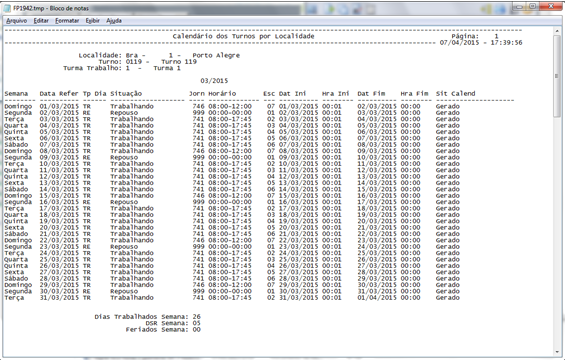Open the Ajuda menu
565x360 pixels.
coord(114,21)
